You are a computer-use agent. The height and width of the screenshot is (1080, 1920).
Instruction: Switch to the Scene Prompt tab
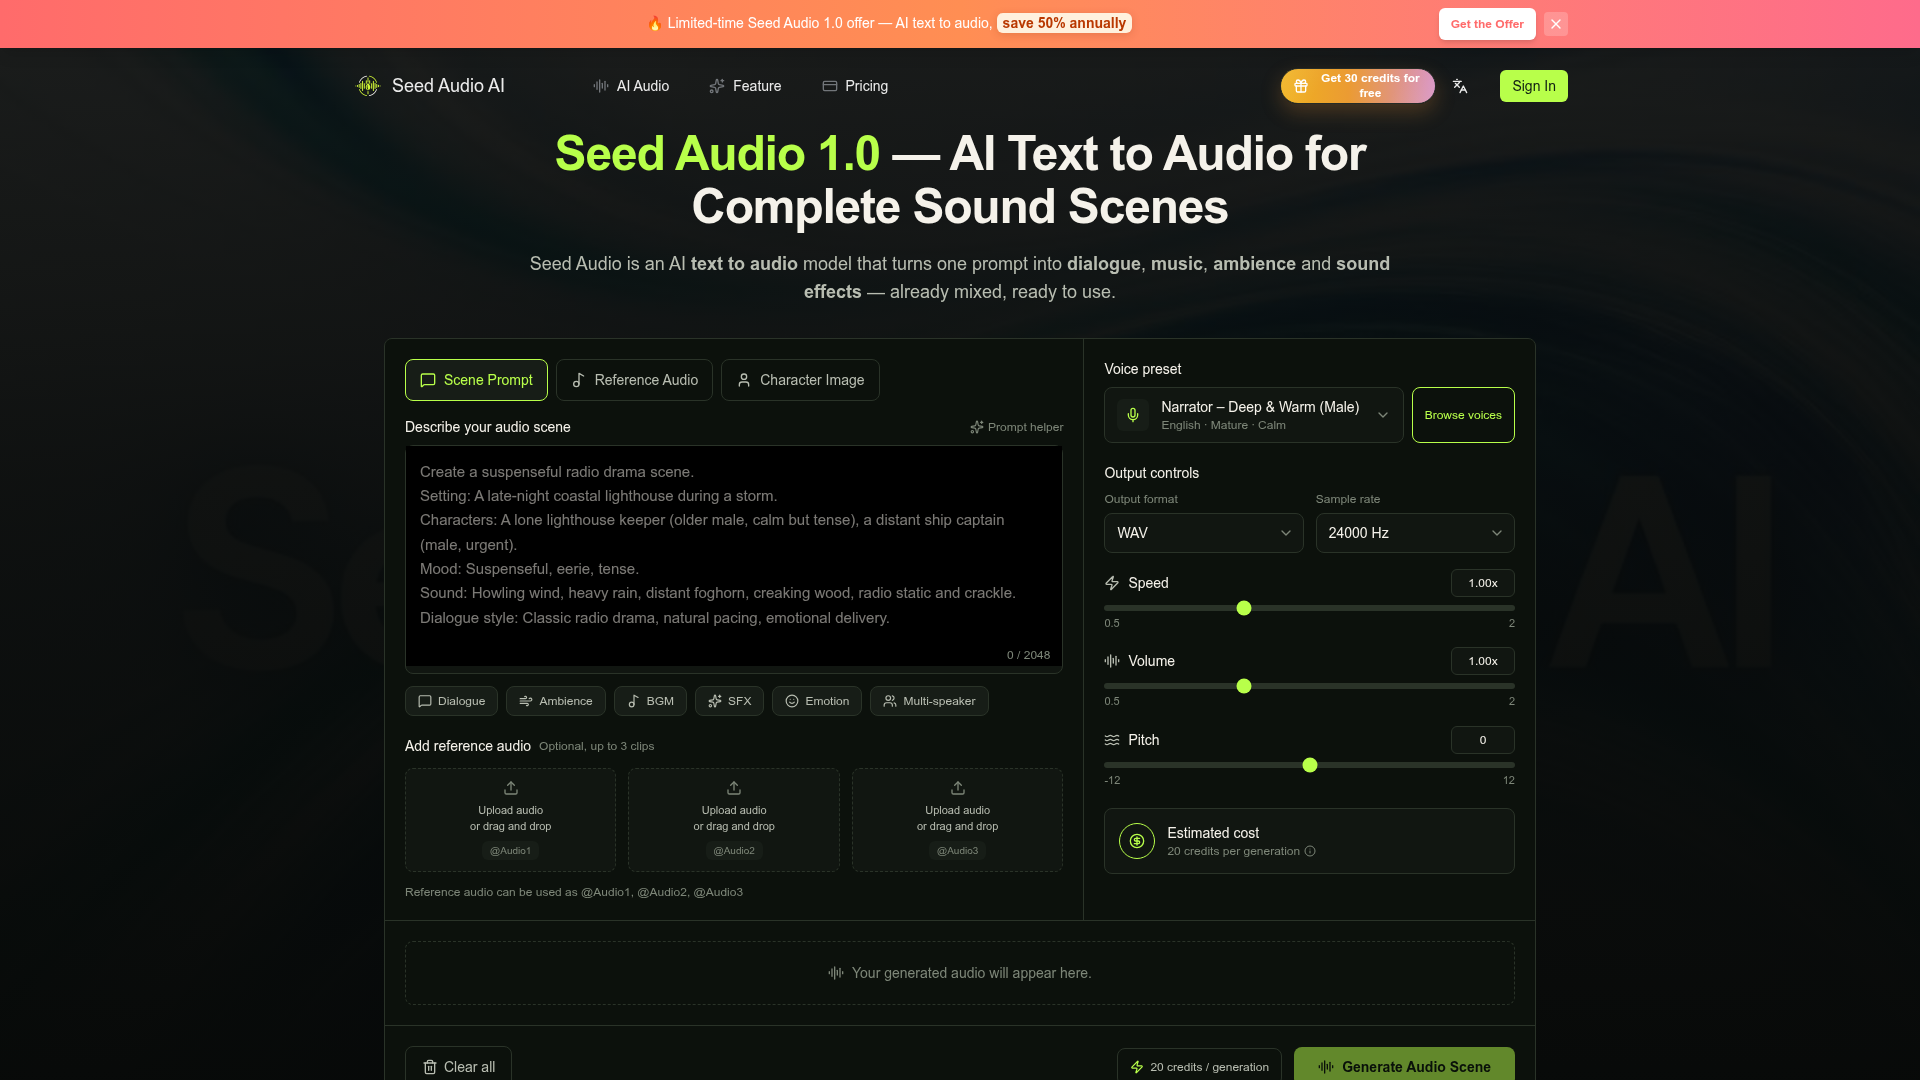pos(476,380)
